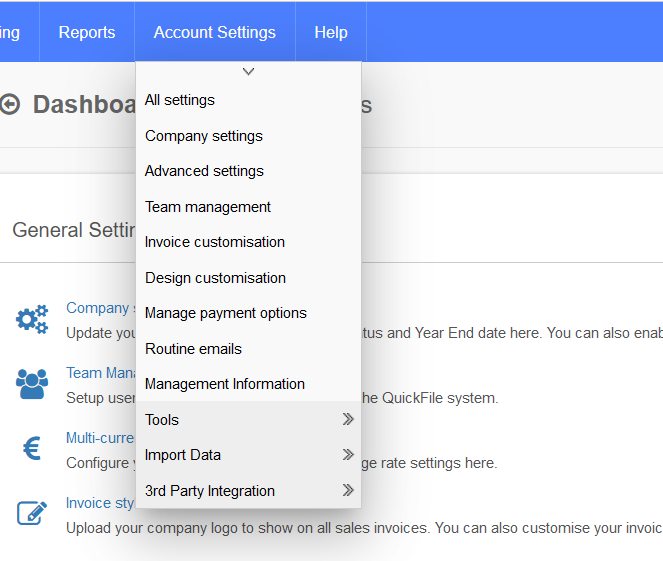
Task: Open the Invoice styling link
Action: click(101, 503)
